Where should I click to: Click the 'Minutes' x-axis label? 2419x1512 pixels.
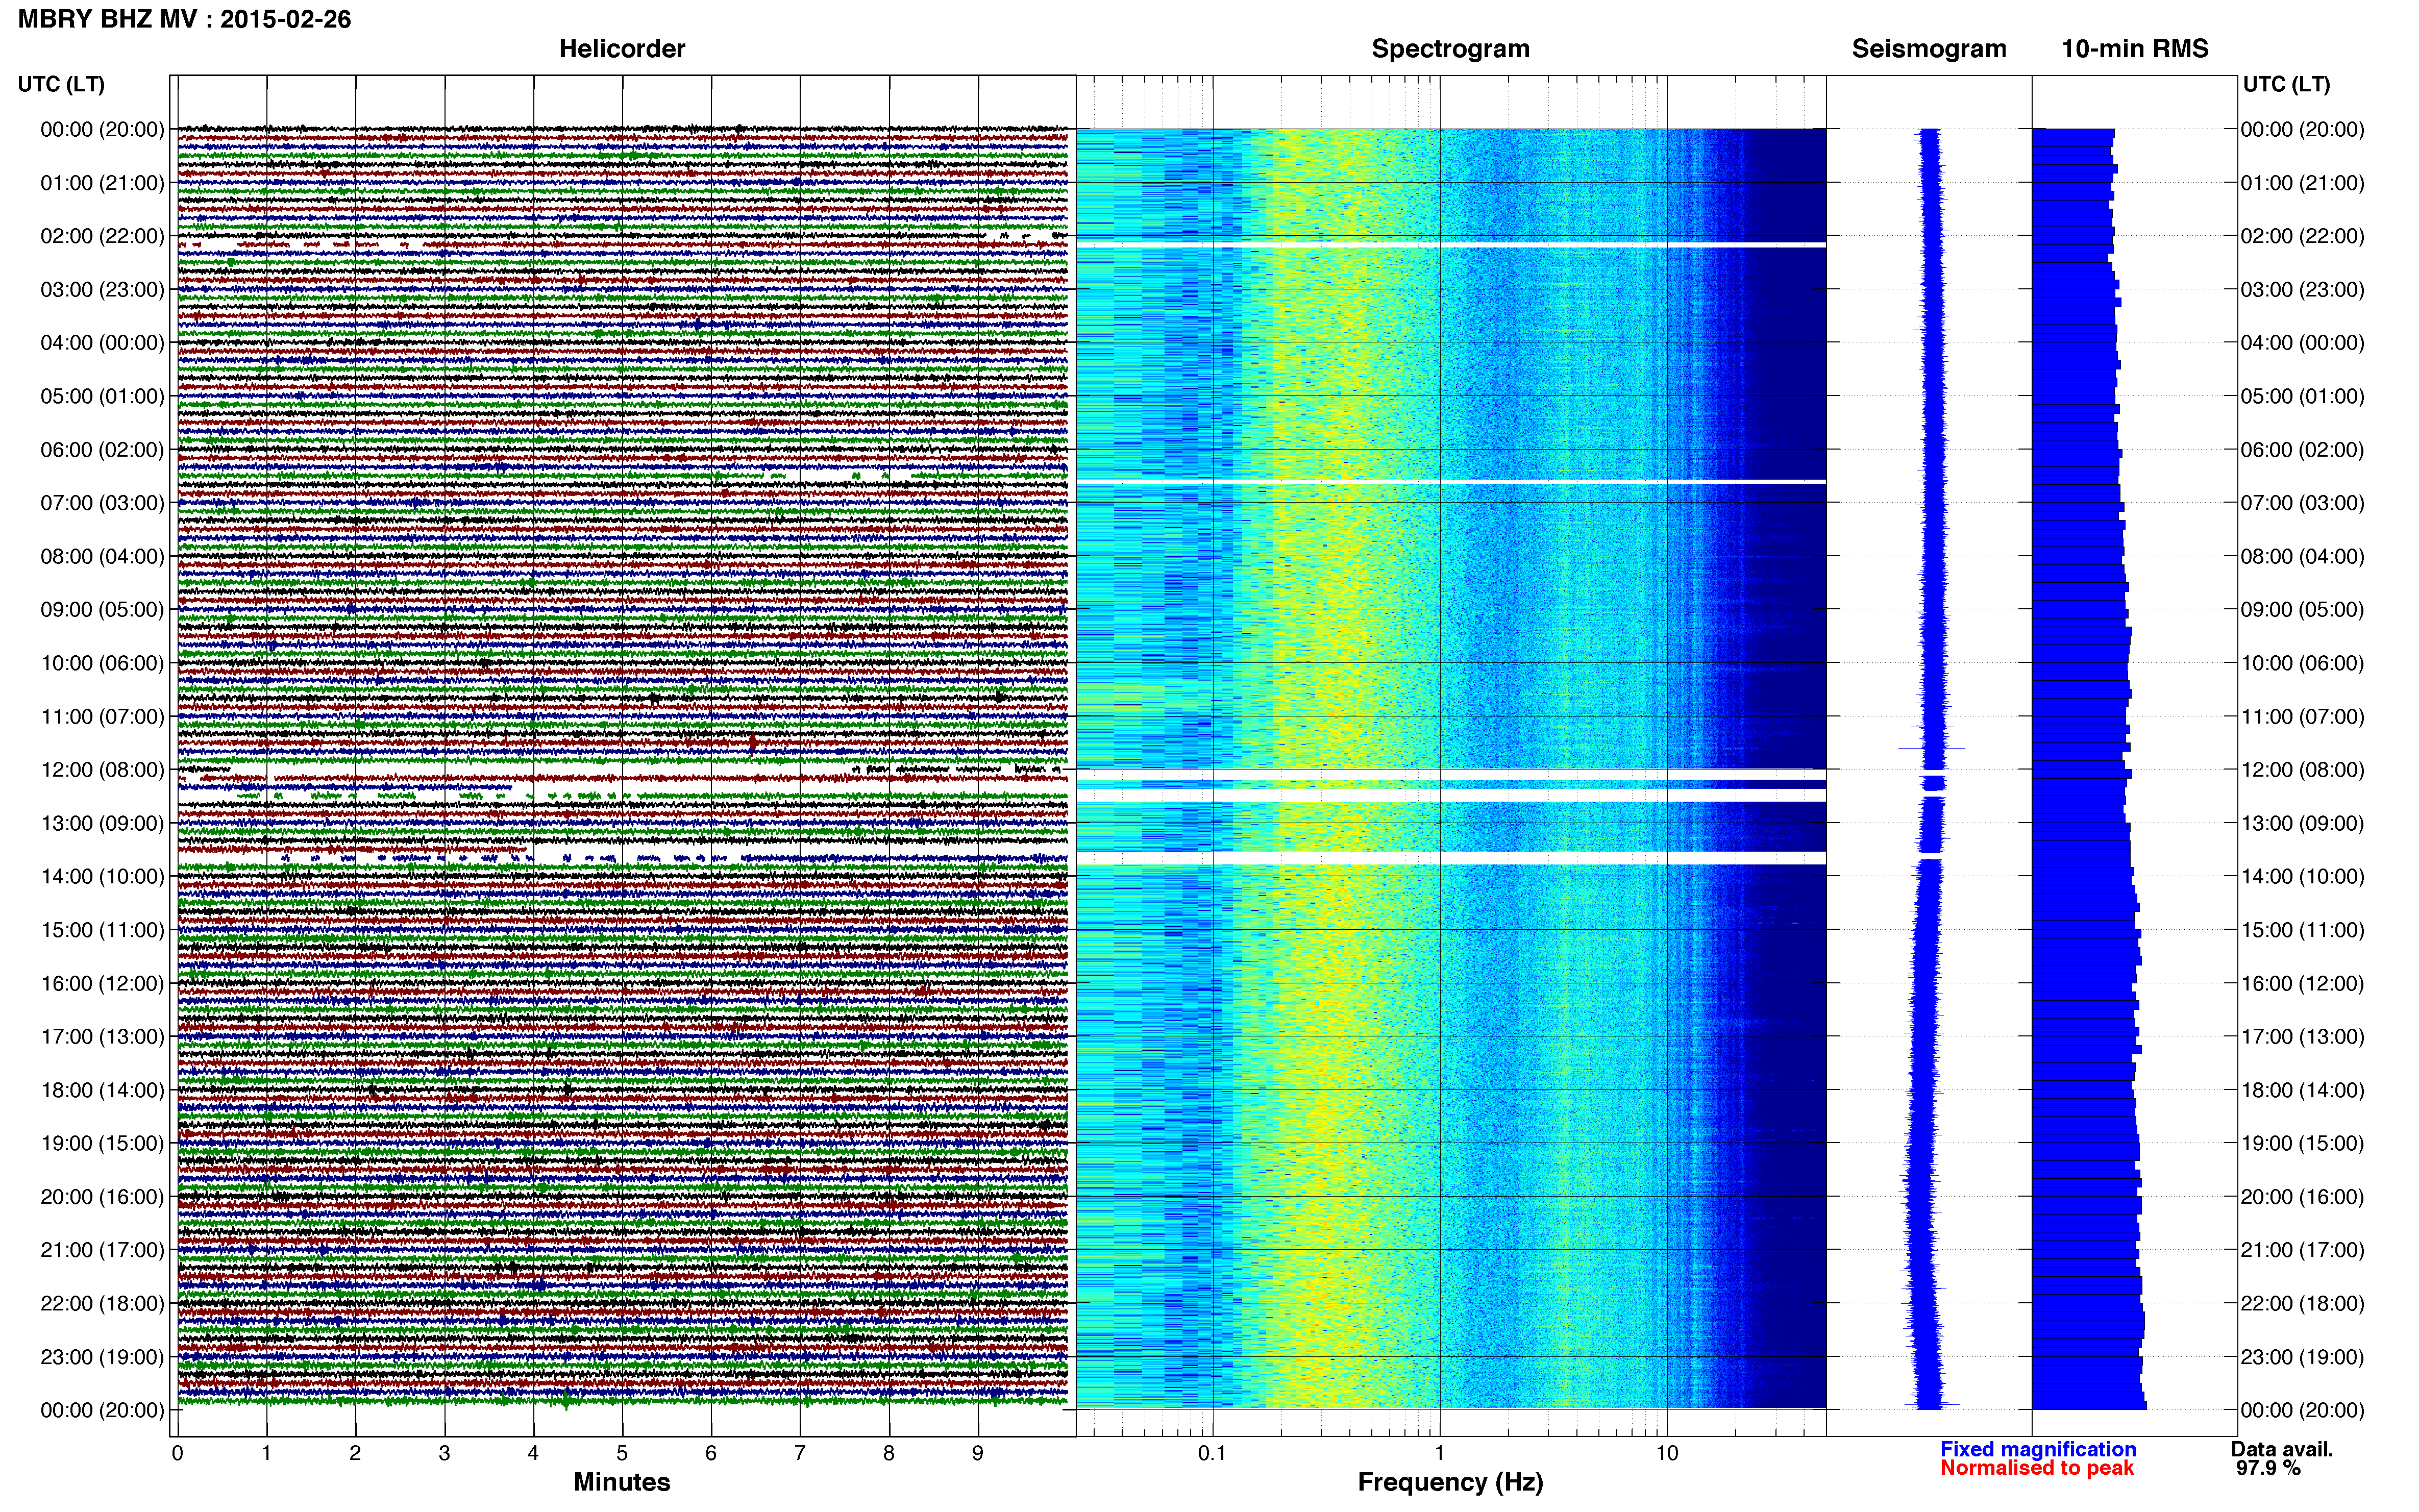pyautogui.click(x=622, y=1482)
